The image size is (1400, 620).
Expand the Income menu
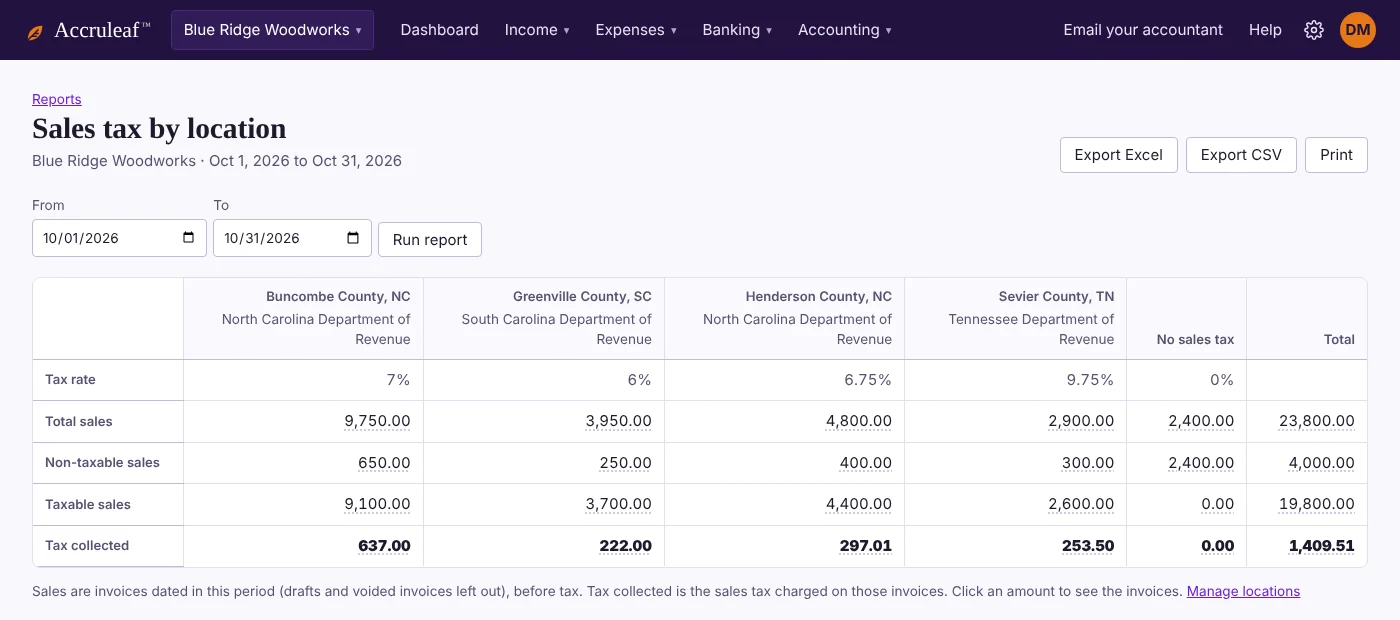(537, 30)
